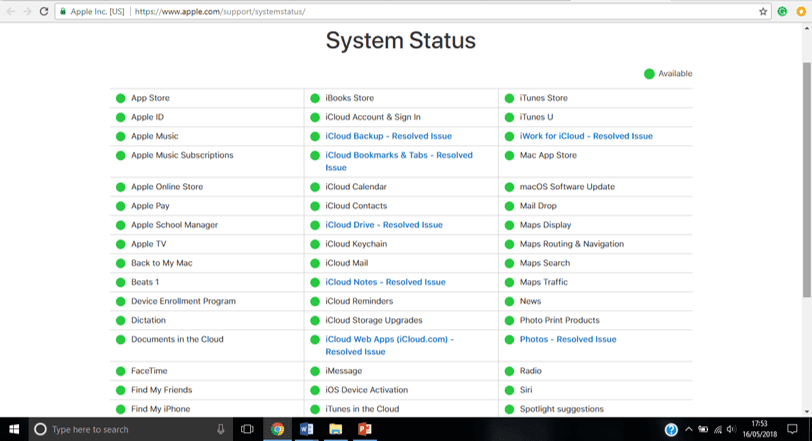Open the Windows Start menu

pyautogui.click(x=14, y=429)
